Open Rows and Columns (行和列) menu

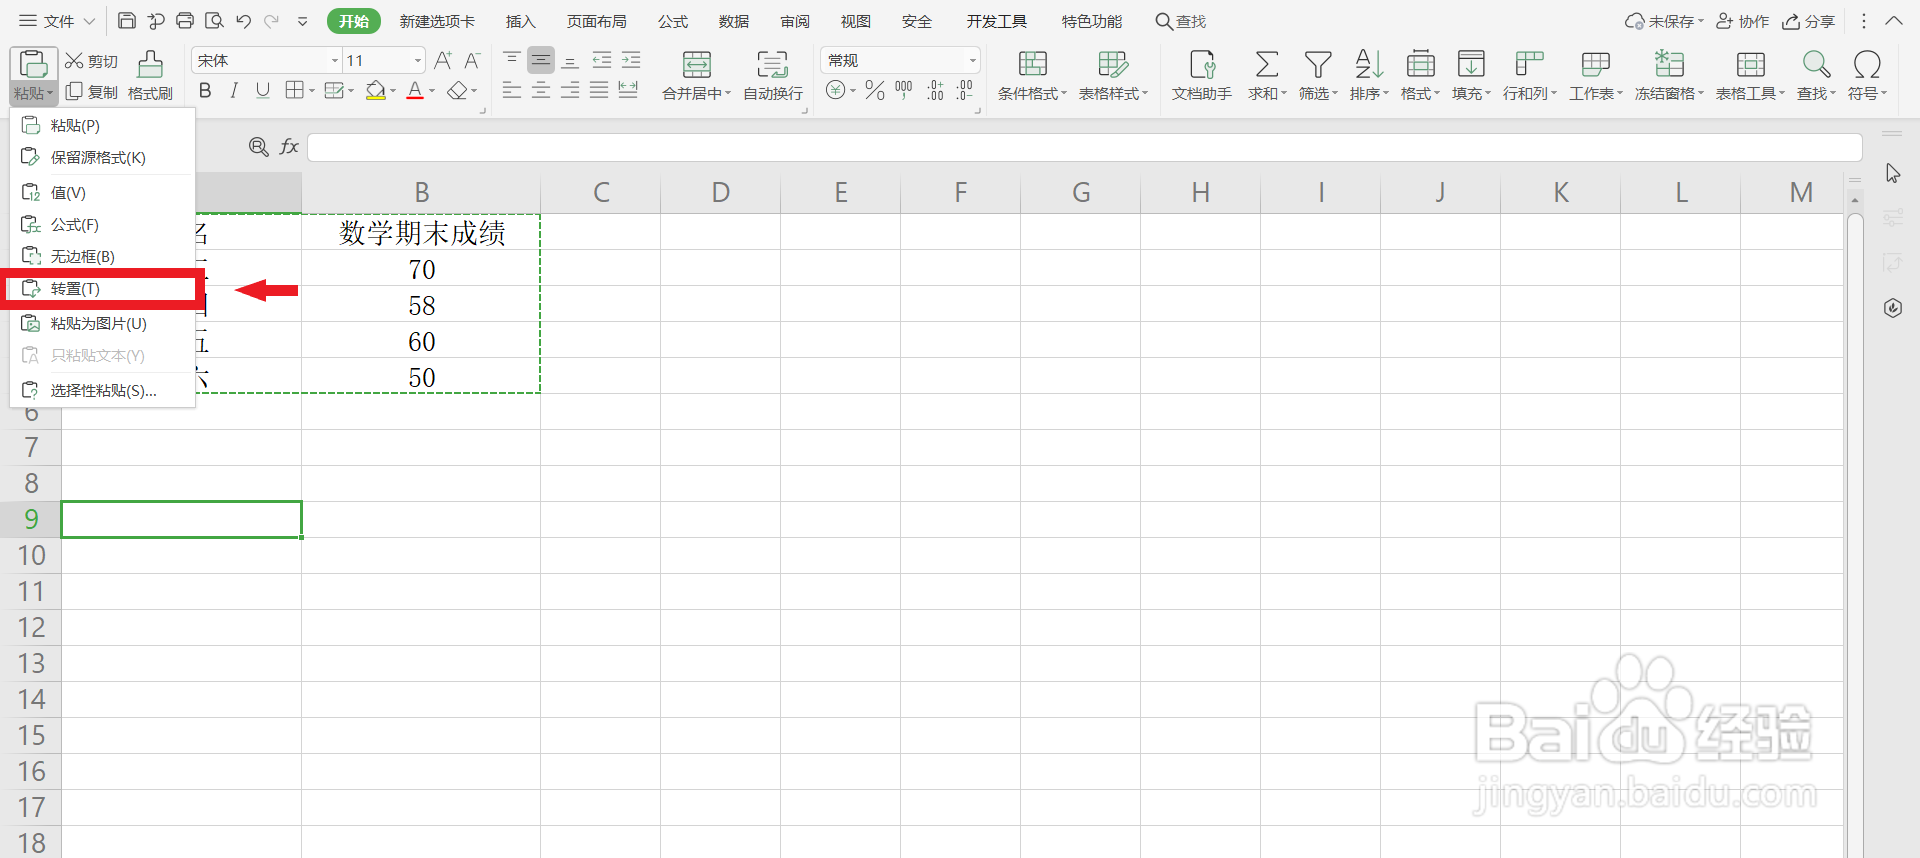tap(1530, 75)
